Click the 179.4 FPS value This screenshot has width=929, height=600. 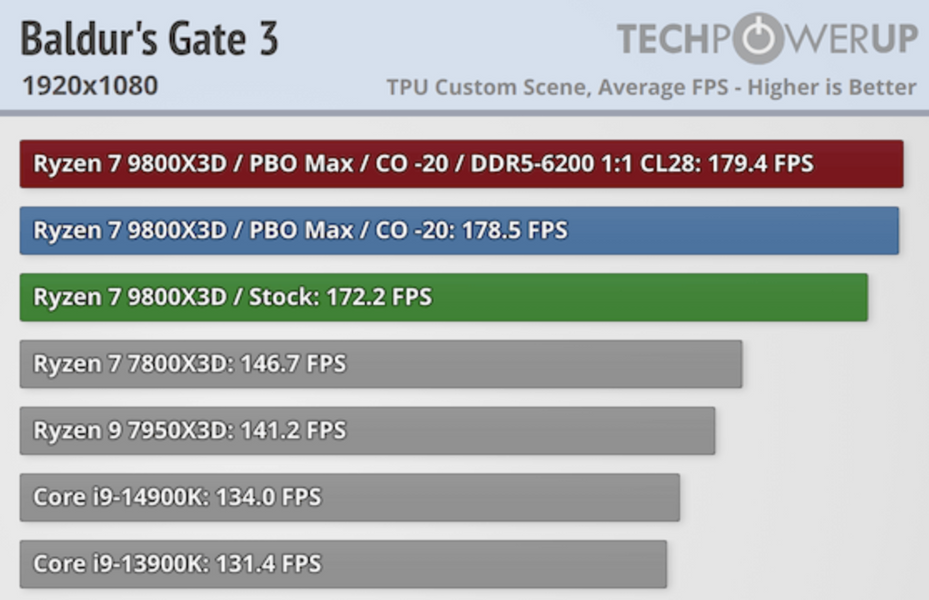760,164
